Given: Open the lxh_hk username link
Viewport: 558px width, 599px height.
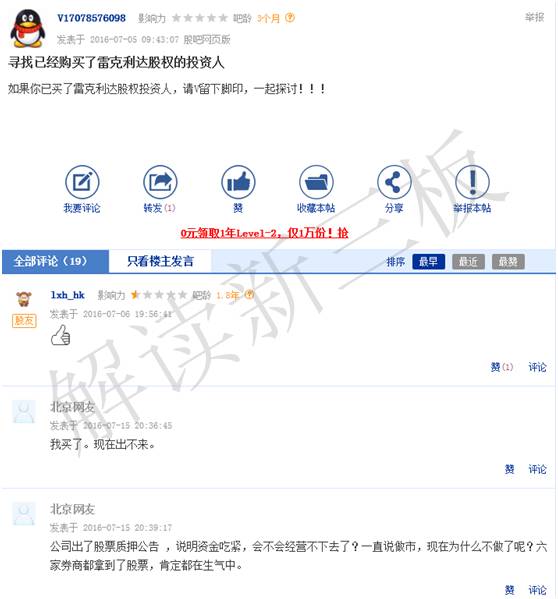Looking at the screenshot, I should tap(68, 295).
